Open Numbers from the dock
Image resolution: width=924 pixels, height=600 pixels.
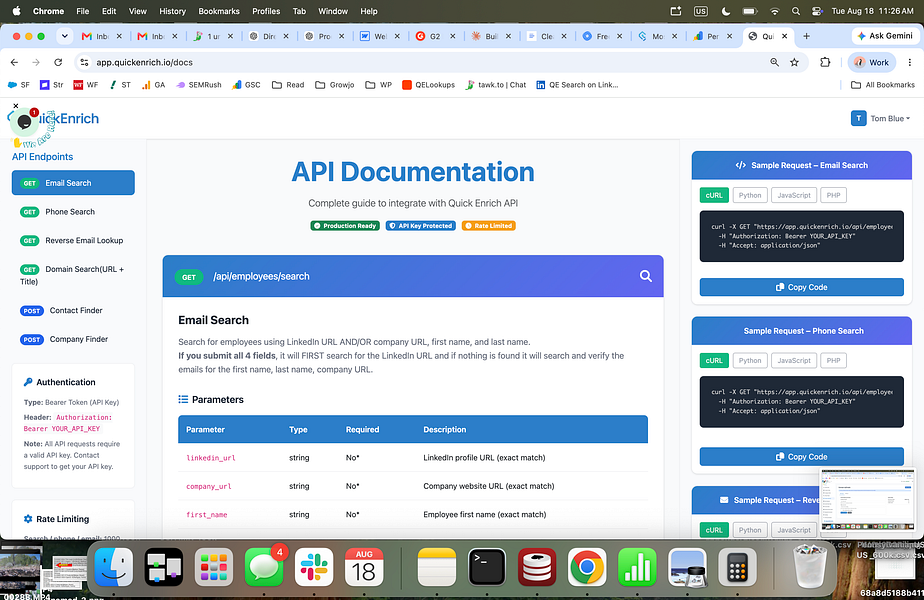637,567
